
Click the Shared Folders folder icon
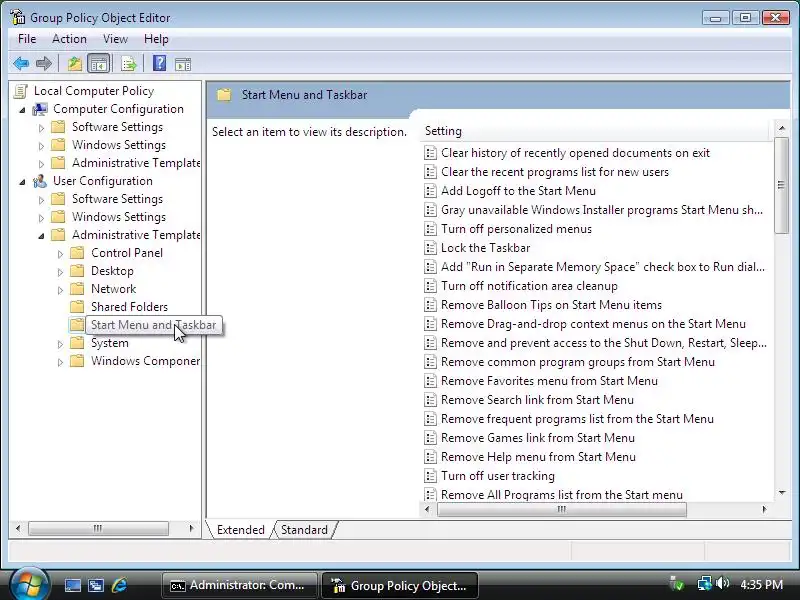point(77,307)
